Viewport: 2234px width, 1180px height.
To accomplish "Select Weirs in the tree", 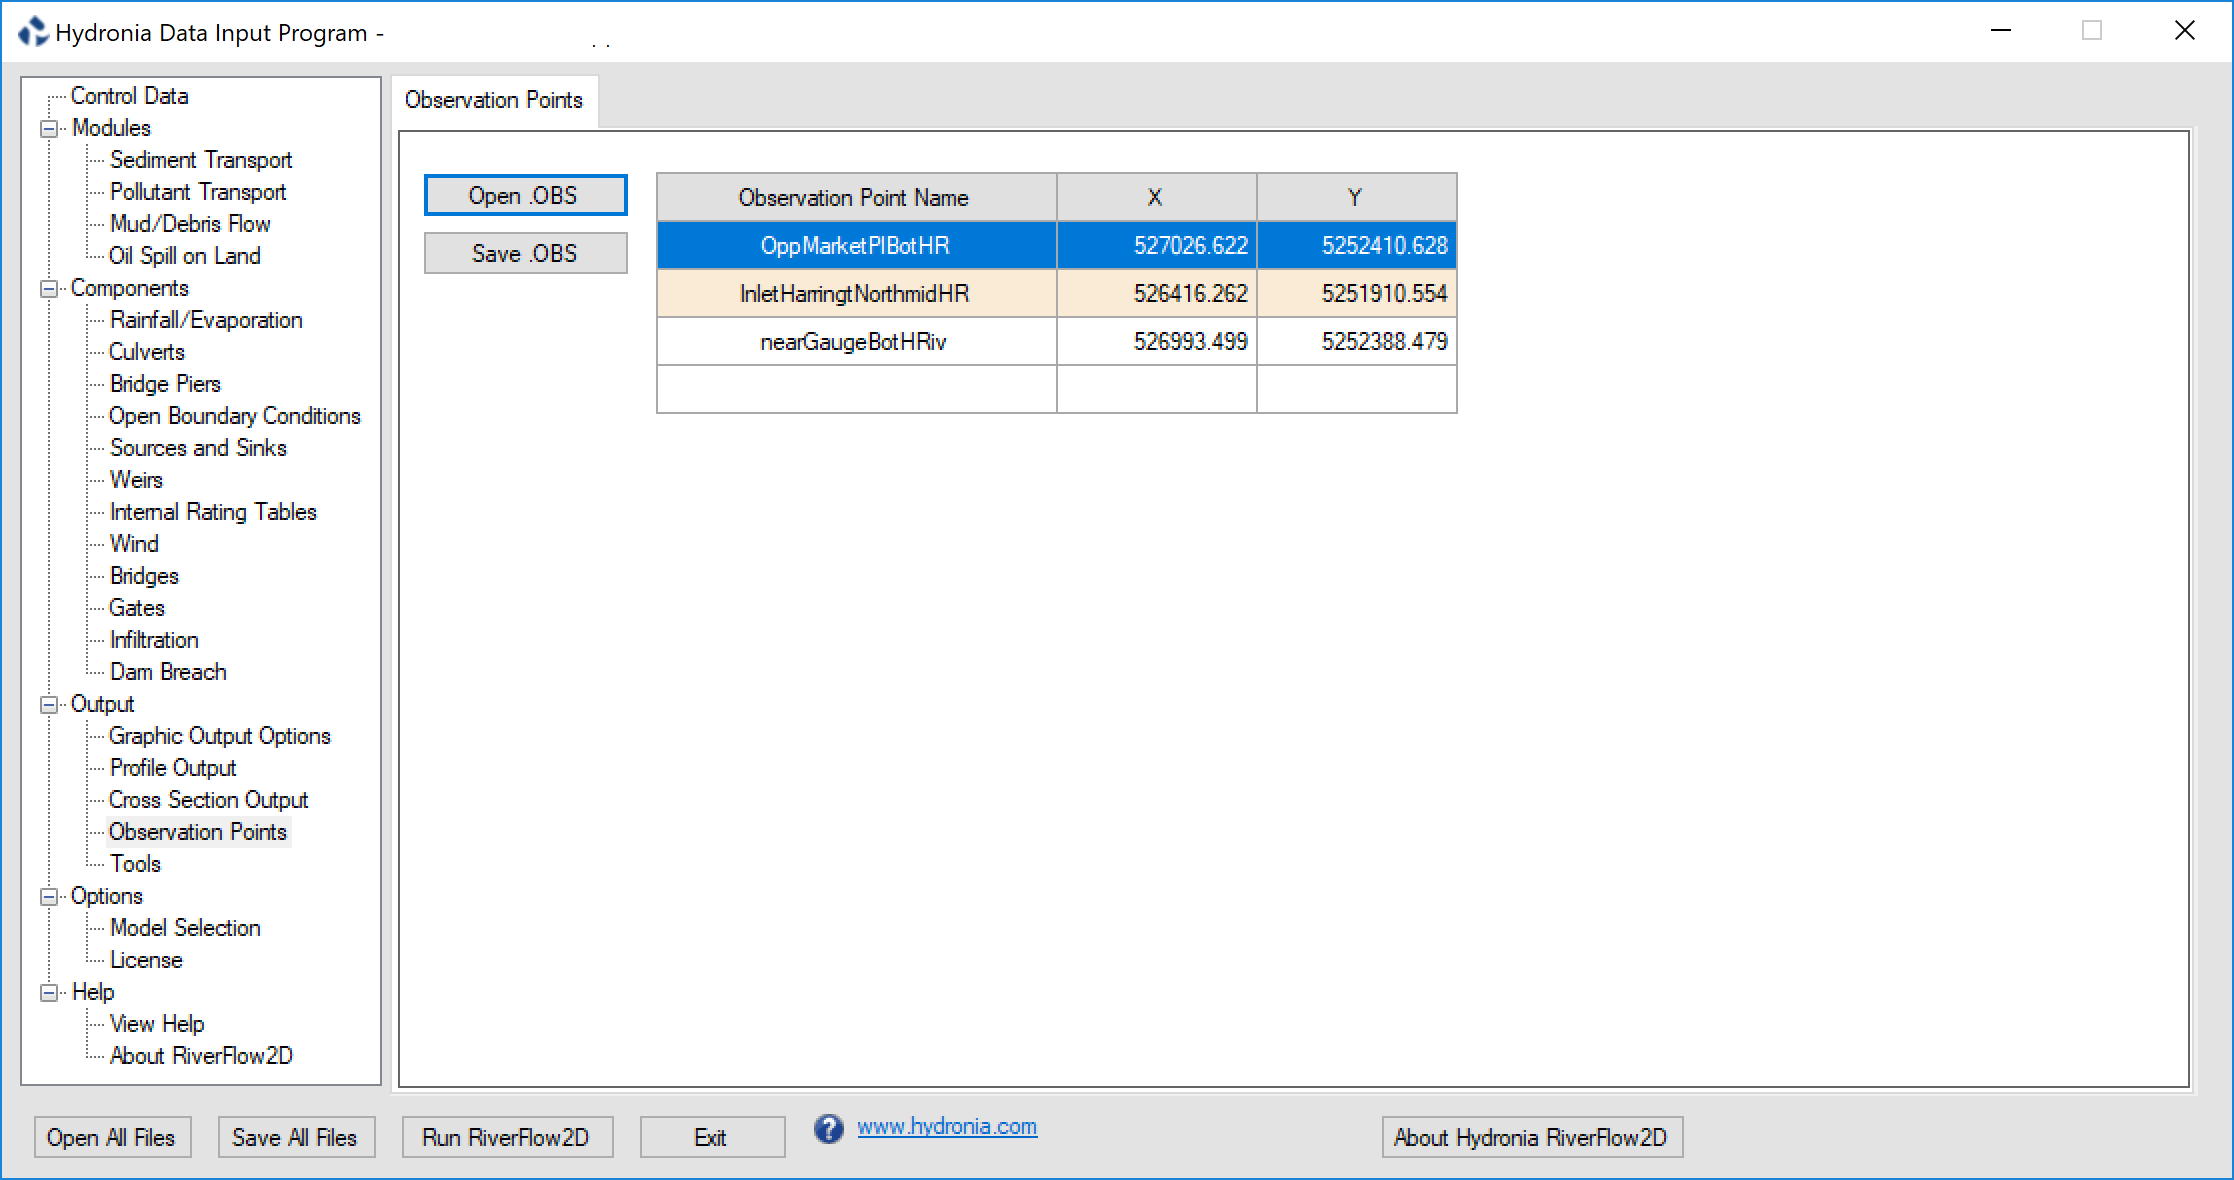I will [x=136, y=480].
